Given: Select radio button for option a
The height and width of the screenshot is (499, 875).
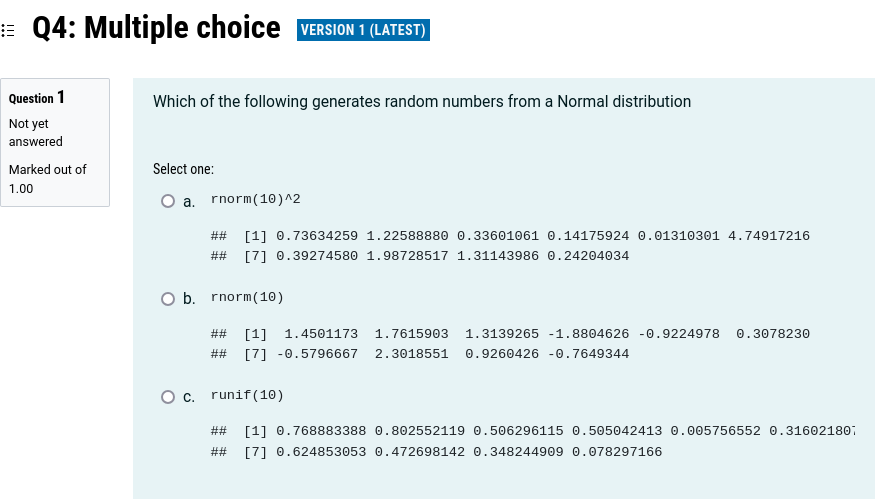Looking at the screenshot, I should tap(168, 201).
